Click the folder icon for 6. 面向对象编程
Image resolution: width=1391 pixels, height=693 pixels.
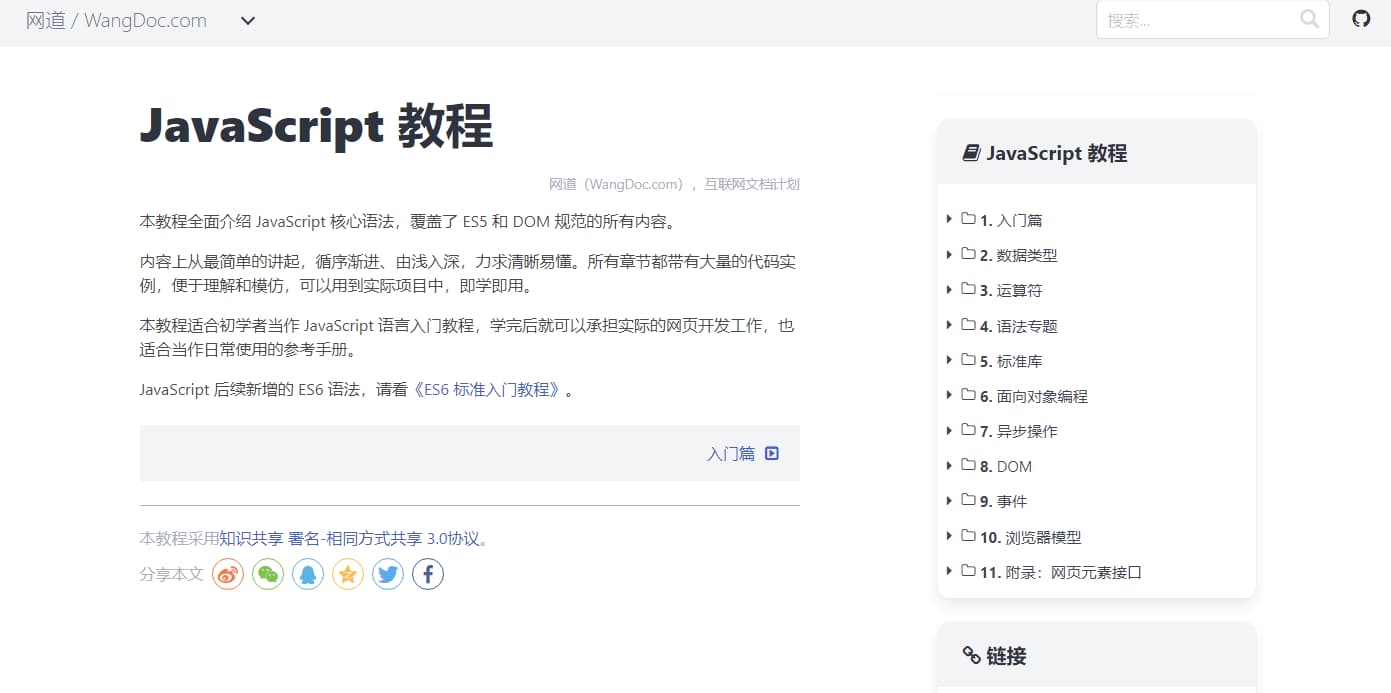tap(968, 395)
